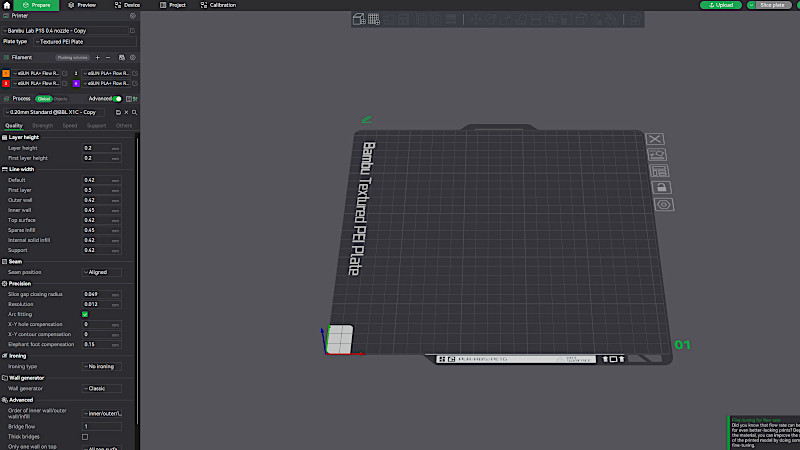Open the Plate type dropdown
This screenshot has height=450, width=800.
pyautogui.click(x=84, y=42)
